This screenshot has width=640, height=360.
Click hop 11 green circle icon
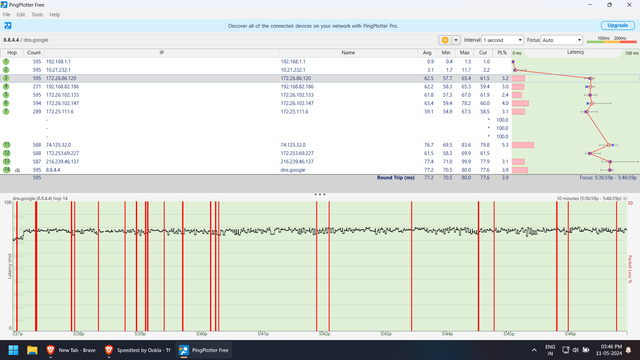6,145
